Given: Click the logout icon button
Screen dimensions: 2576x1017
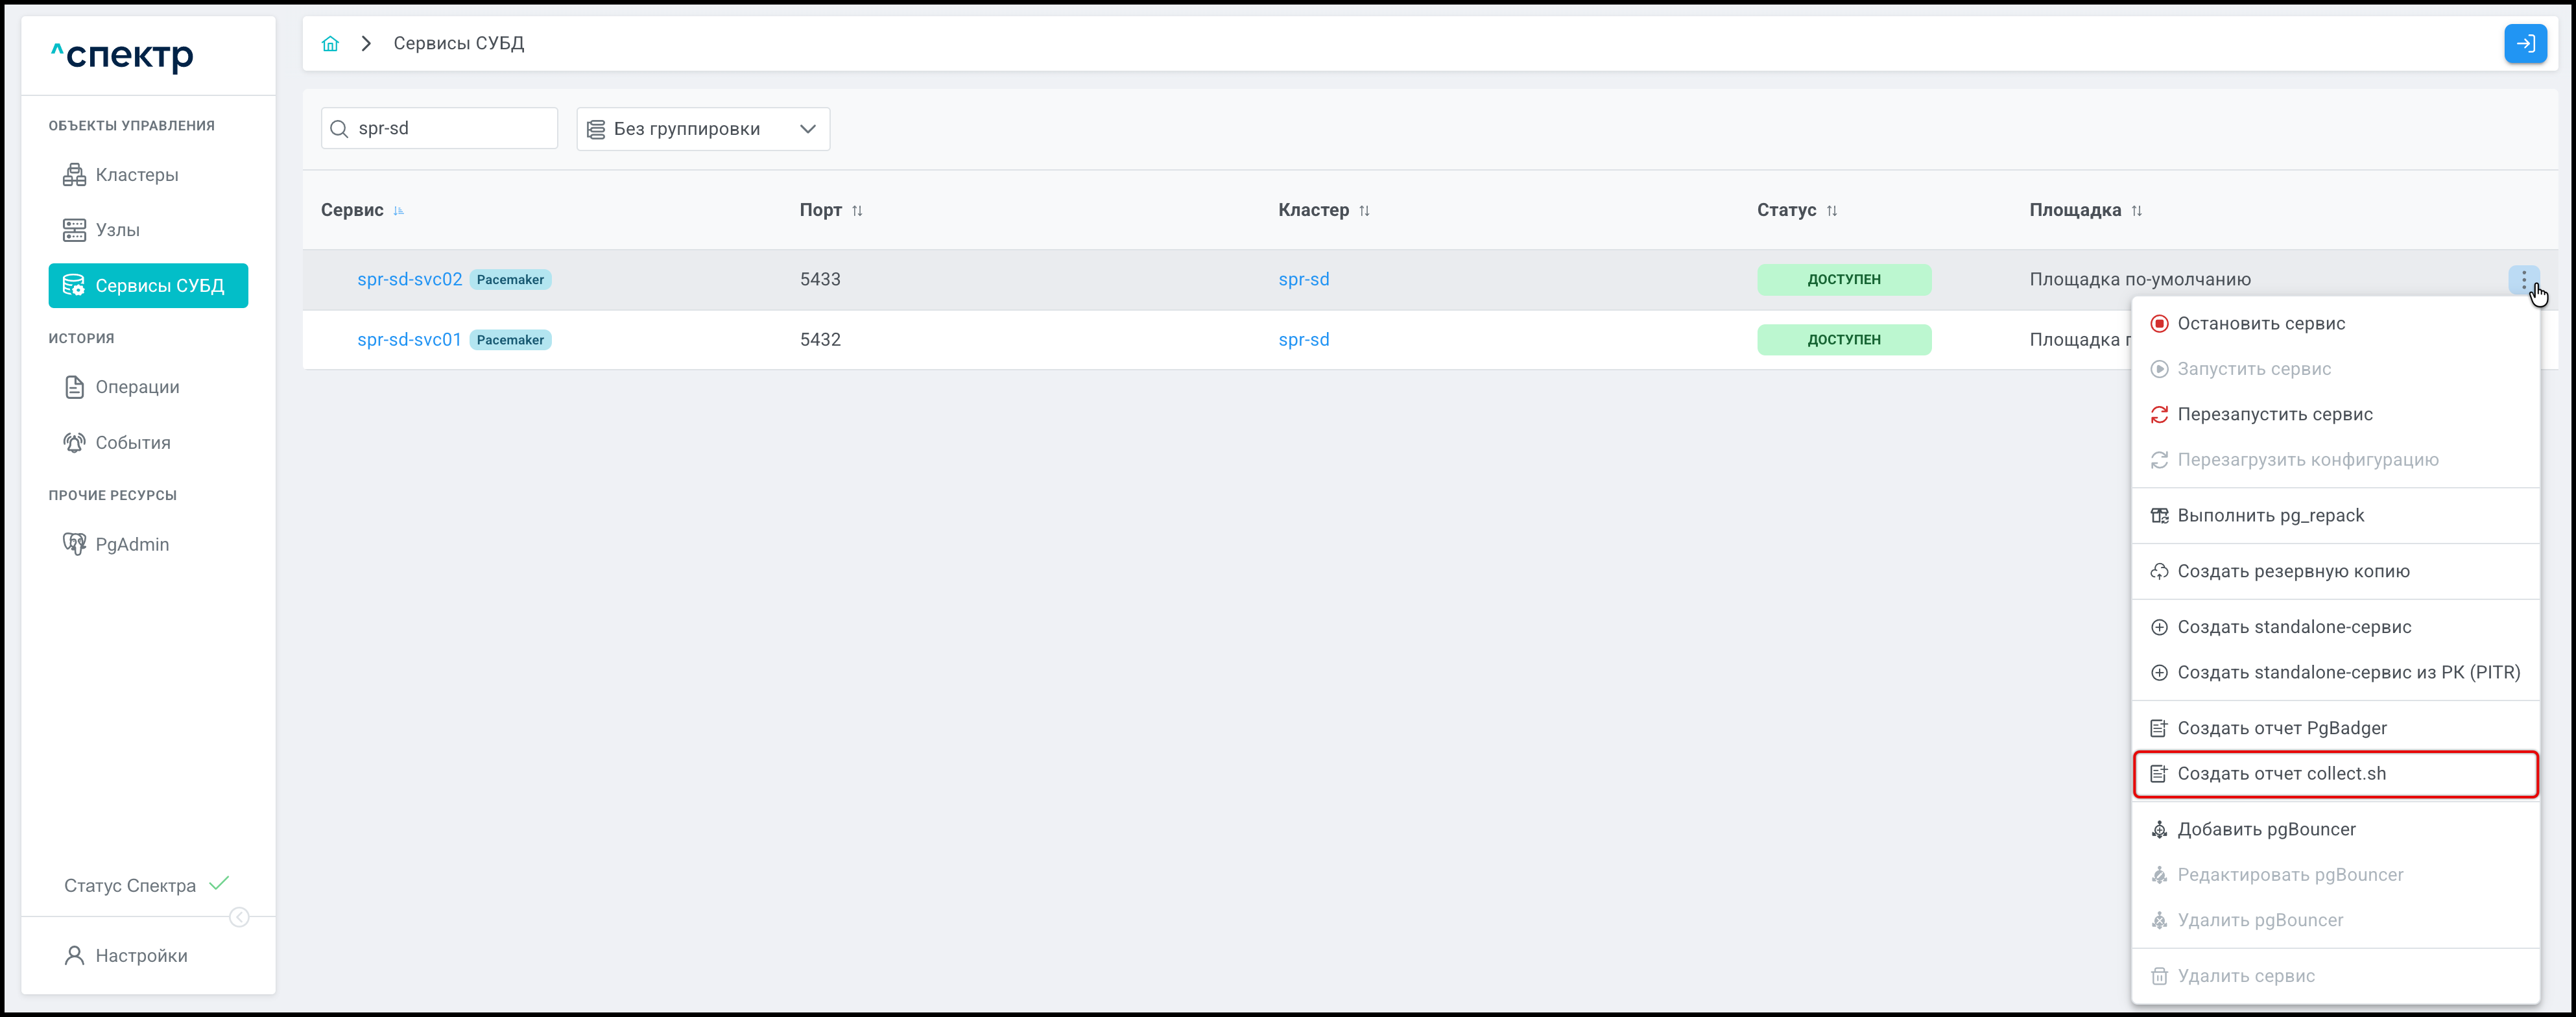Looking at the screenshot, I should (x=2524, y=44).
